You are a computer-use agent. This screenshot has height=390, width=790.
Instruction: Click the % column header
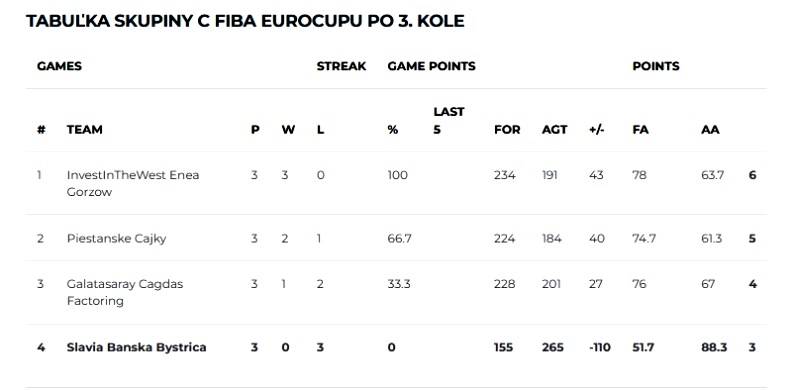[x=392, y=129]
